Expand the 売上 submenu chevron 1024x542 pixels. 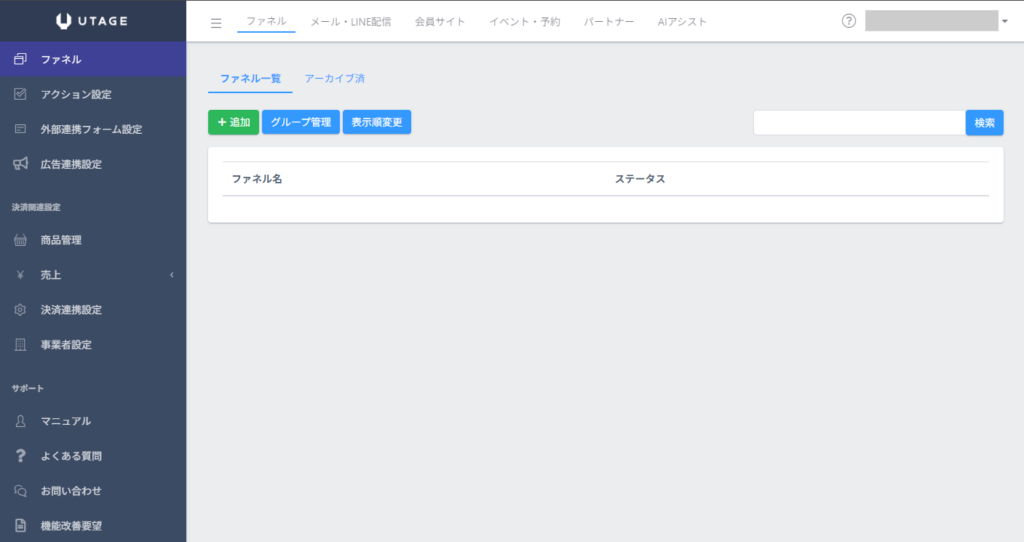coord(171,275)
